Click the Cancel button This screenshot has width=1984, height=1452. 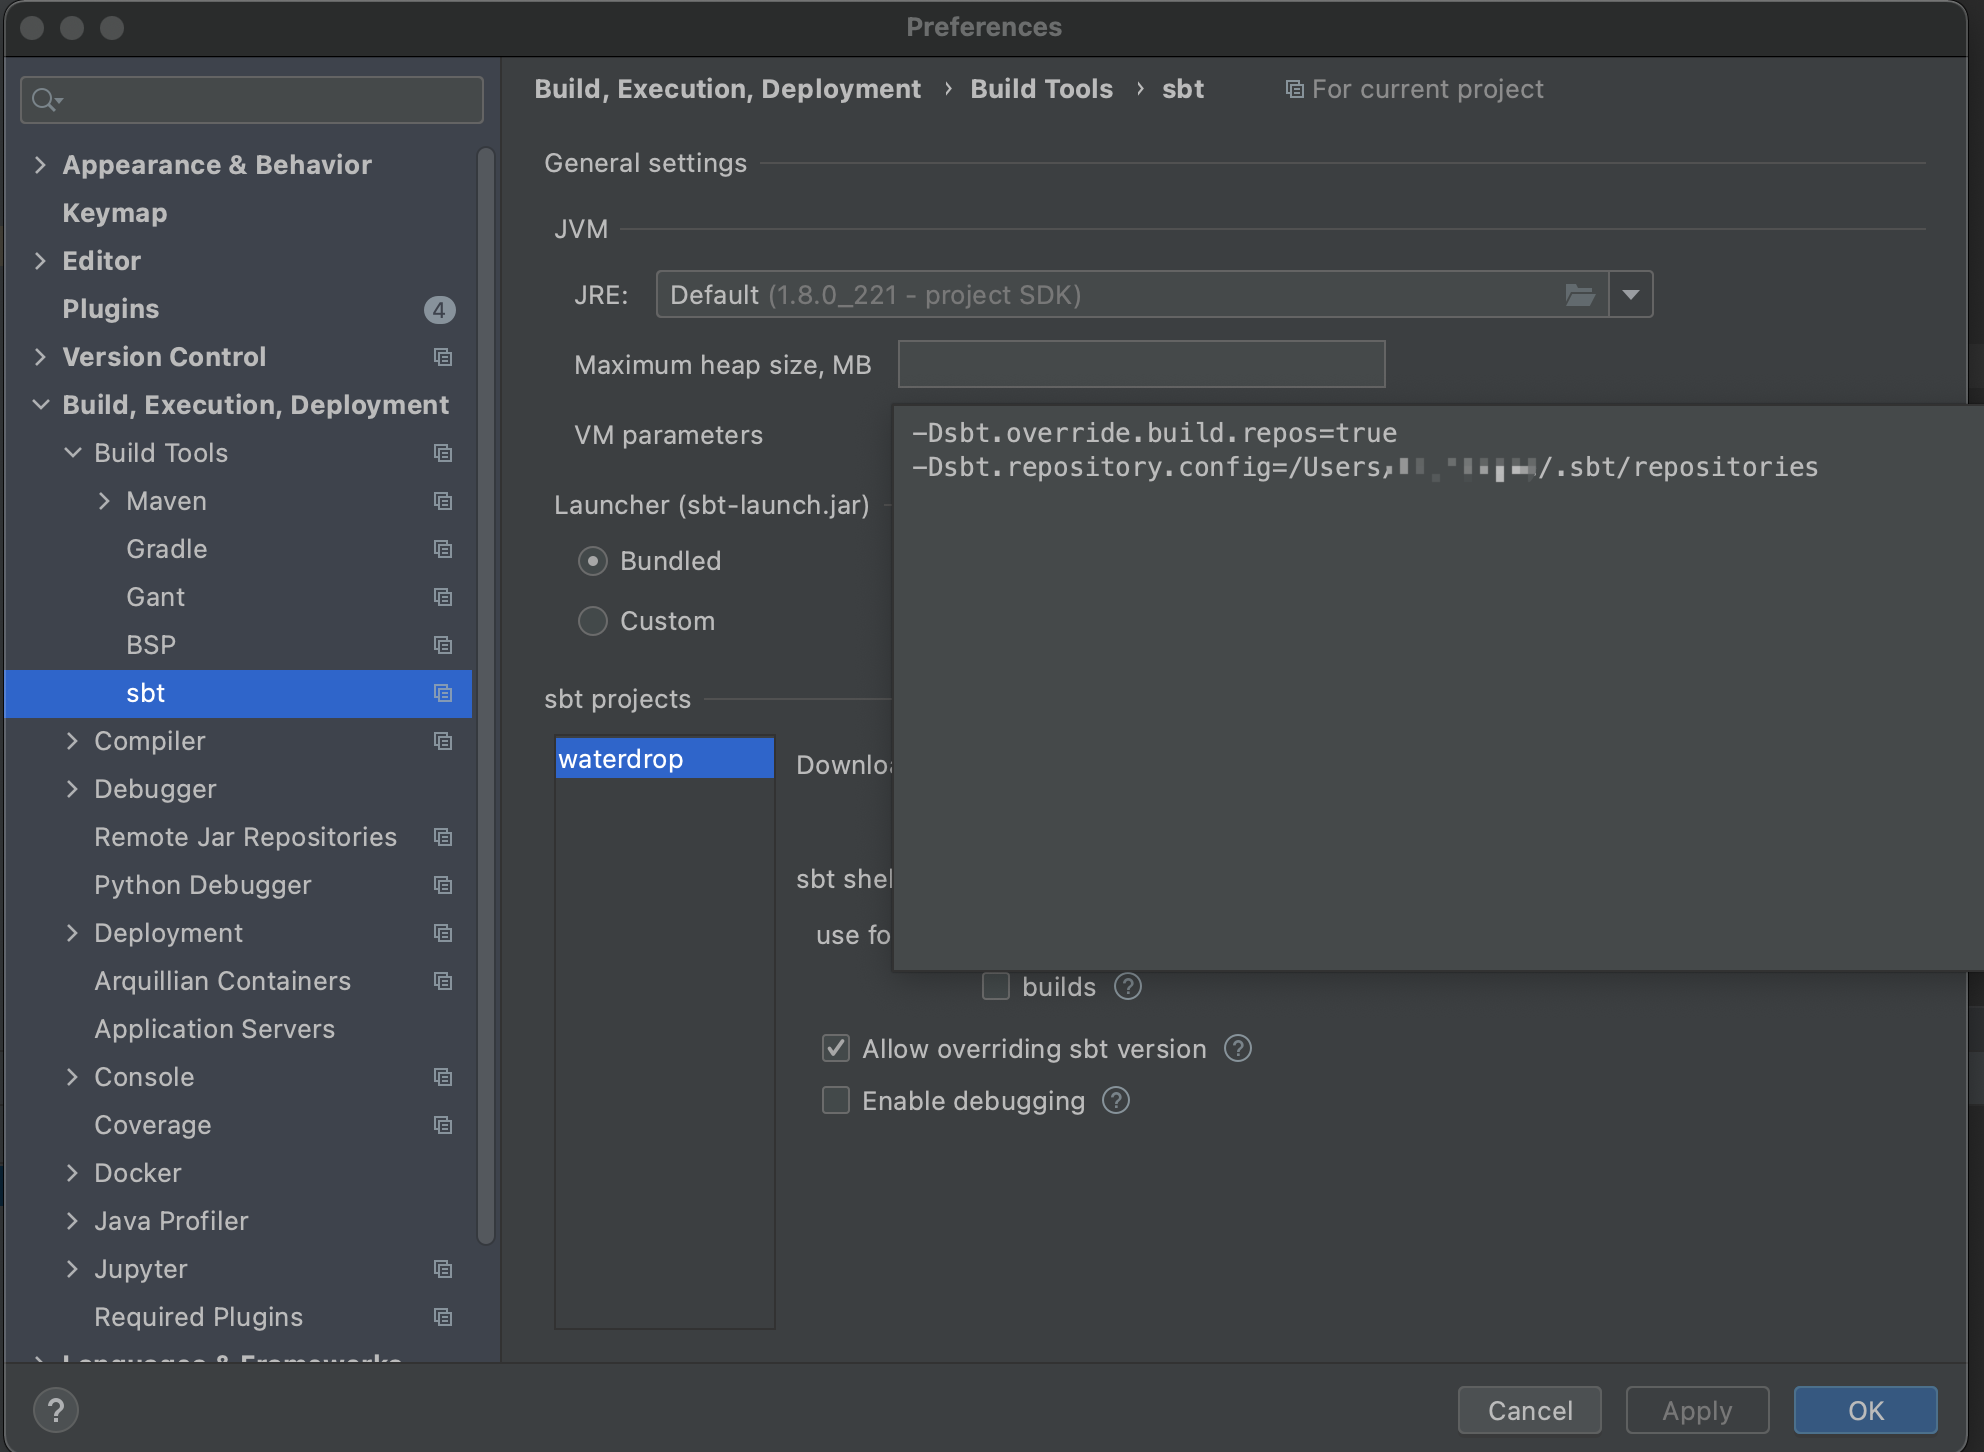[x=1529, y=1411]
